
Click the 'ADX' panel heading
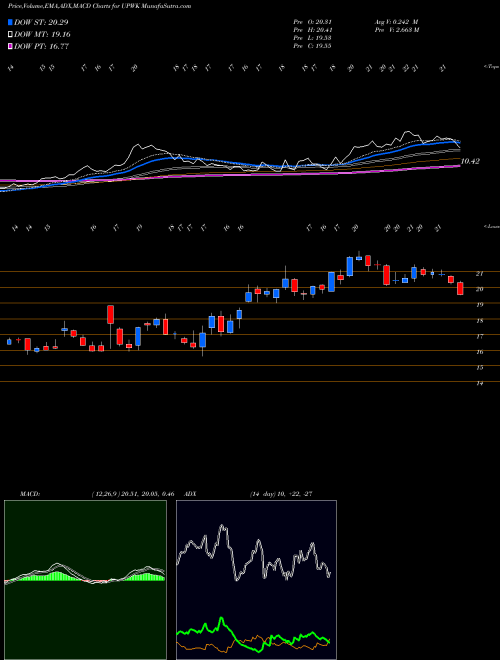coord(191,494)
